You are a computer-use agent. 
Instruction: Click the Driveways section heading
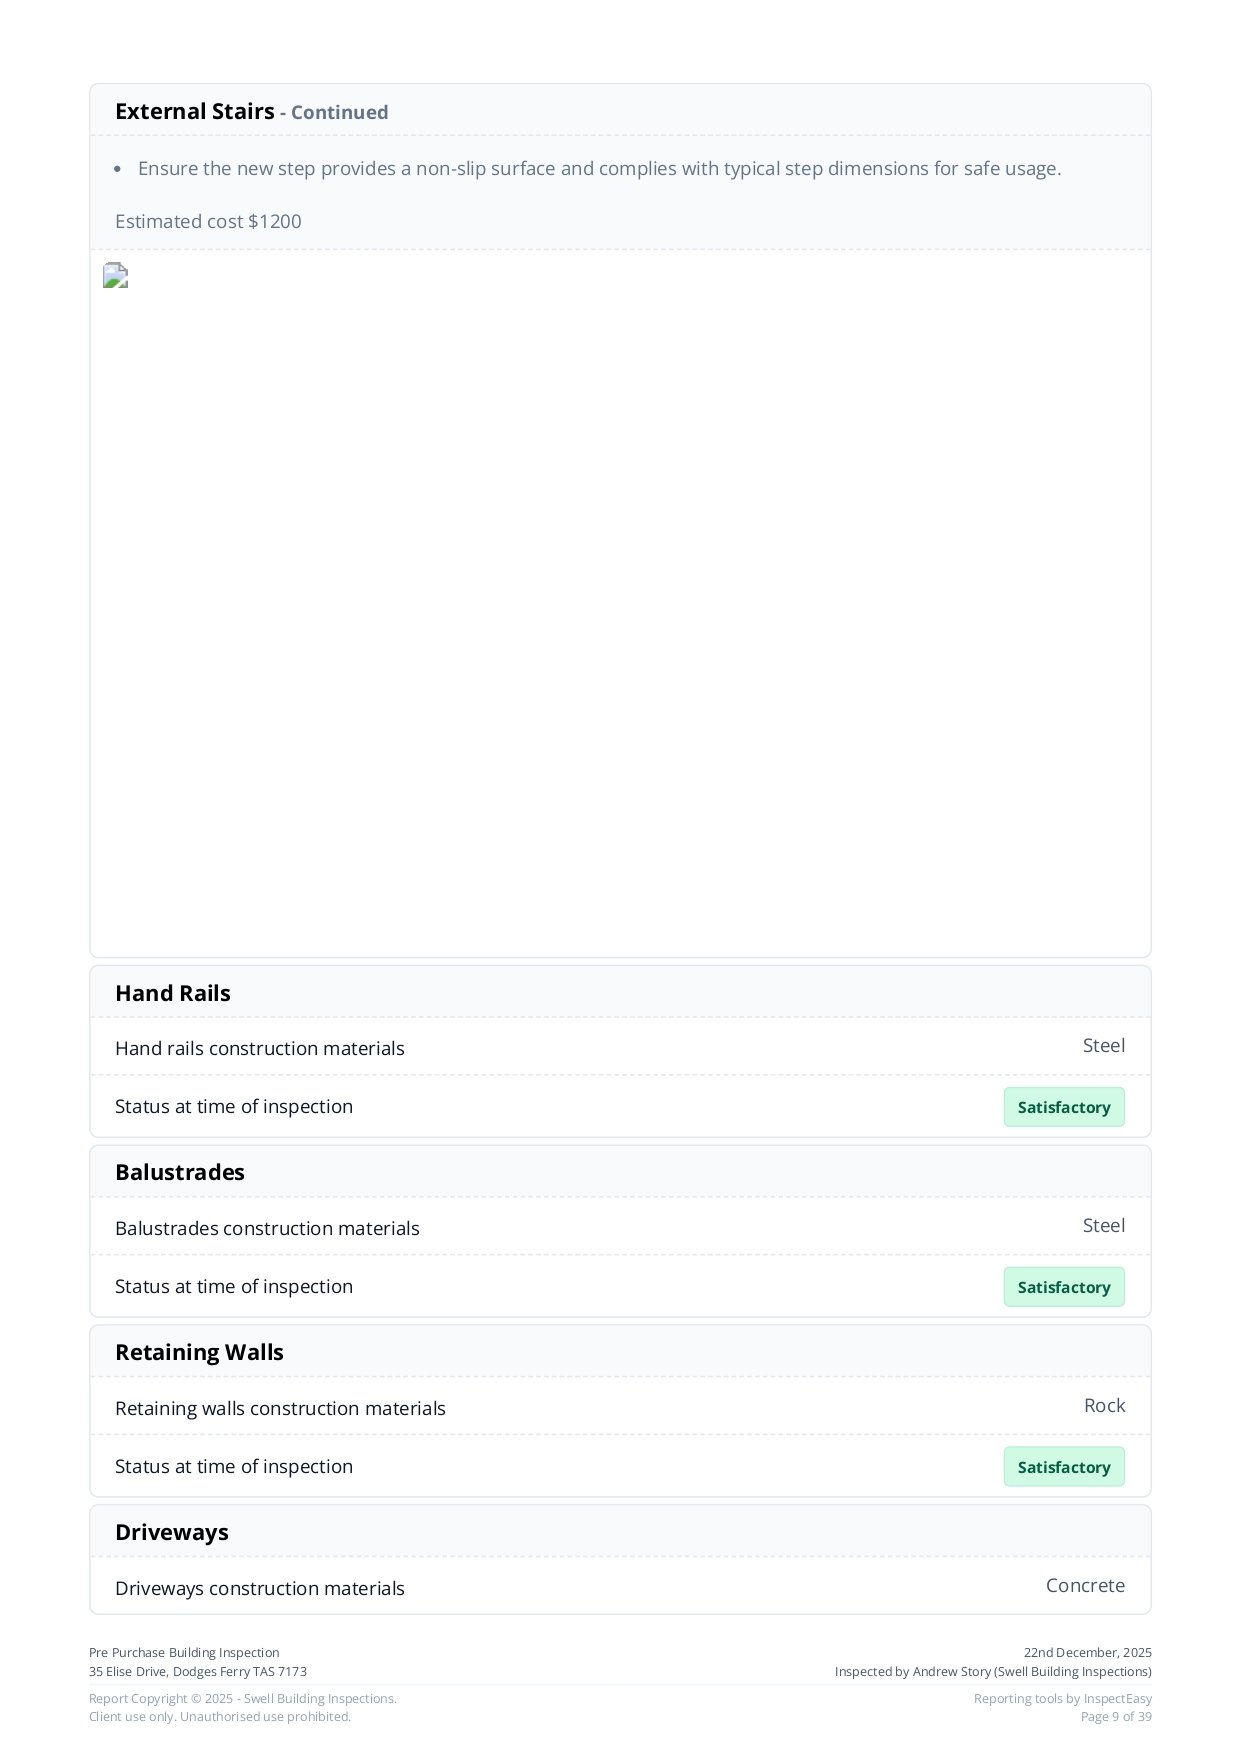pos(172,1532)
